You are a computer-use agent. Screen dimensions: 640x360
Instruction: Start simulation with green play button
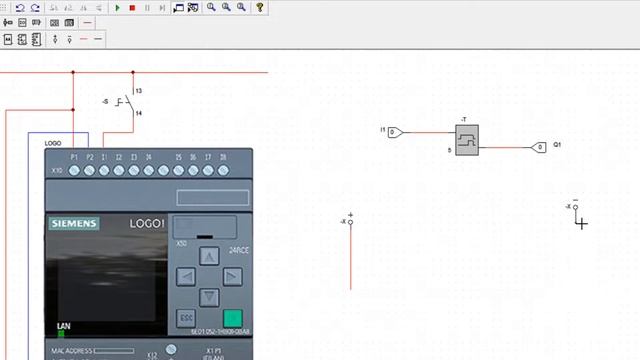(x=118, y=8)
